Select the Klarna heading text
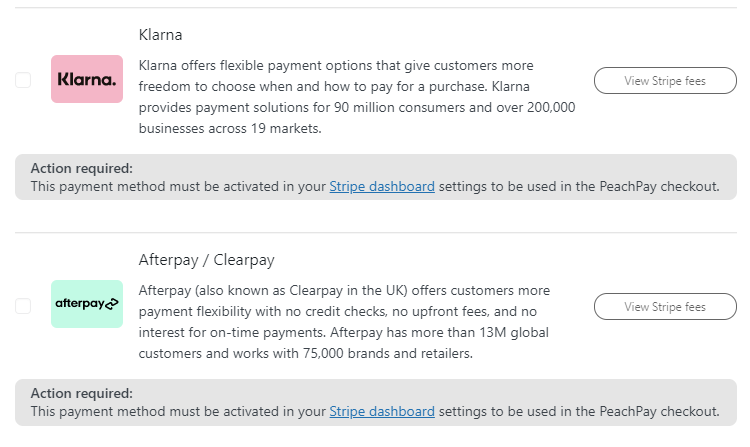 point(160,35)
